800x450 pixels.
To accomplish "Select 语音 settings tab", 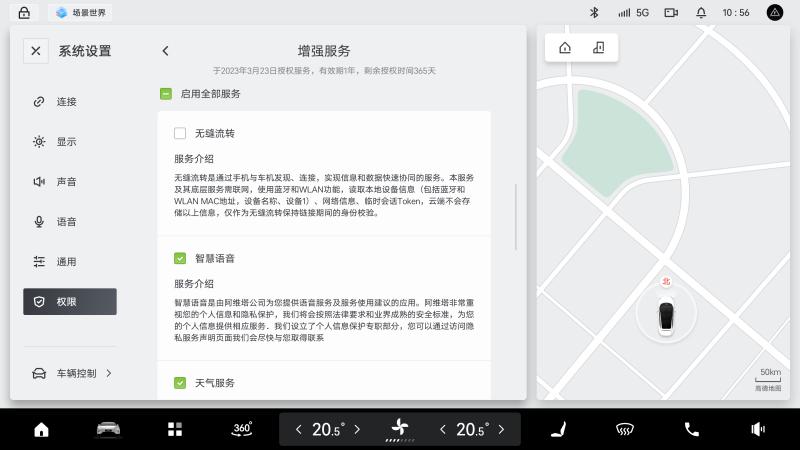I will [70, 221].
